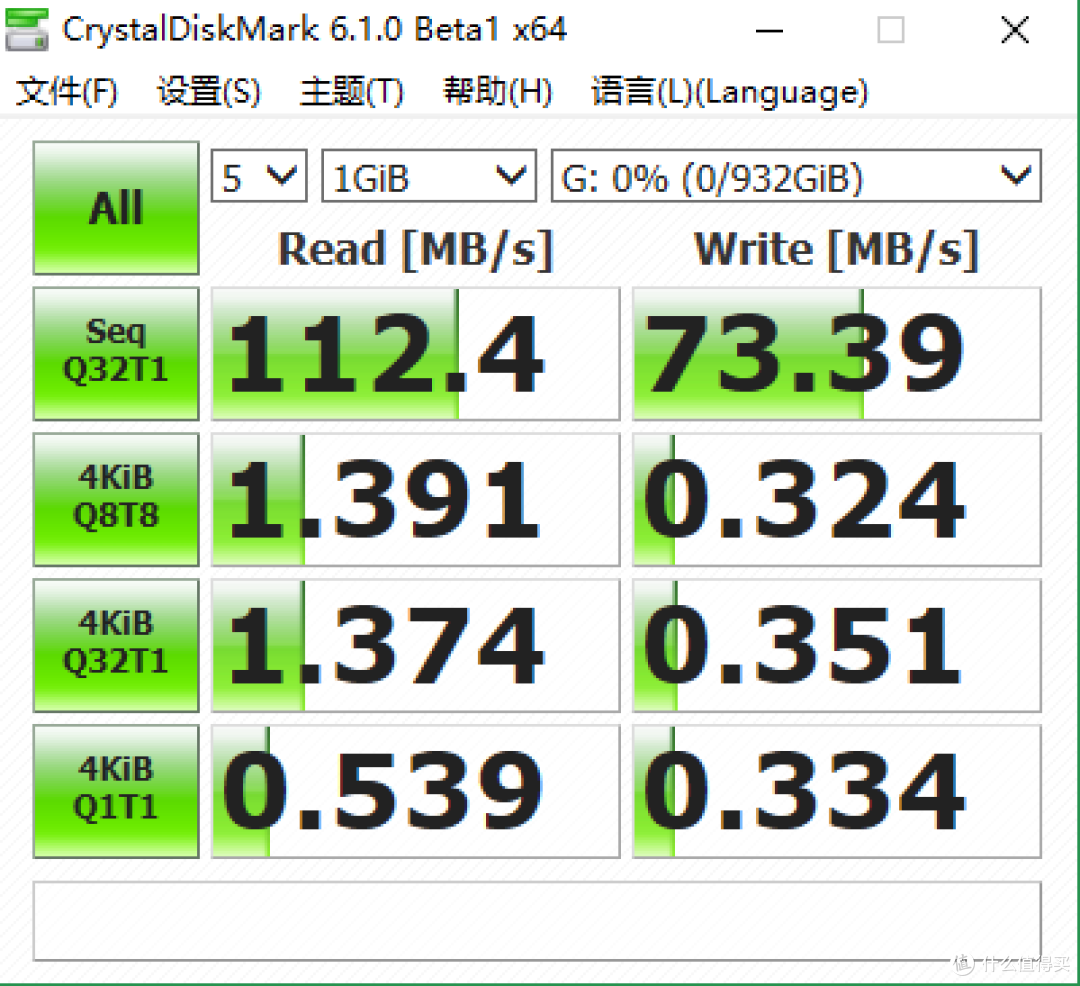Click the CrystalDiskMark app icon in title bar
Screen dimensions: 1080x986
pos(26,29)
